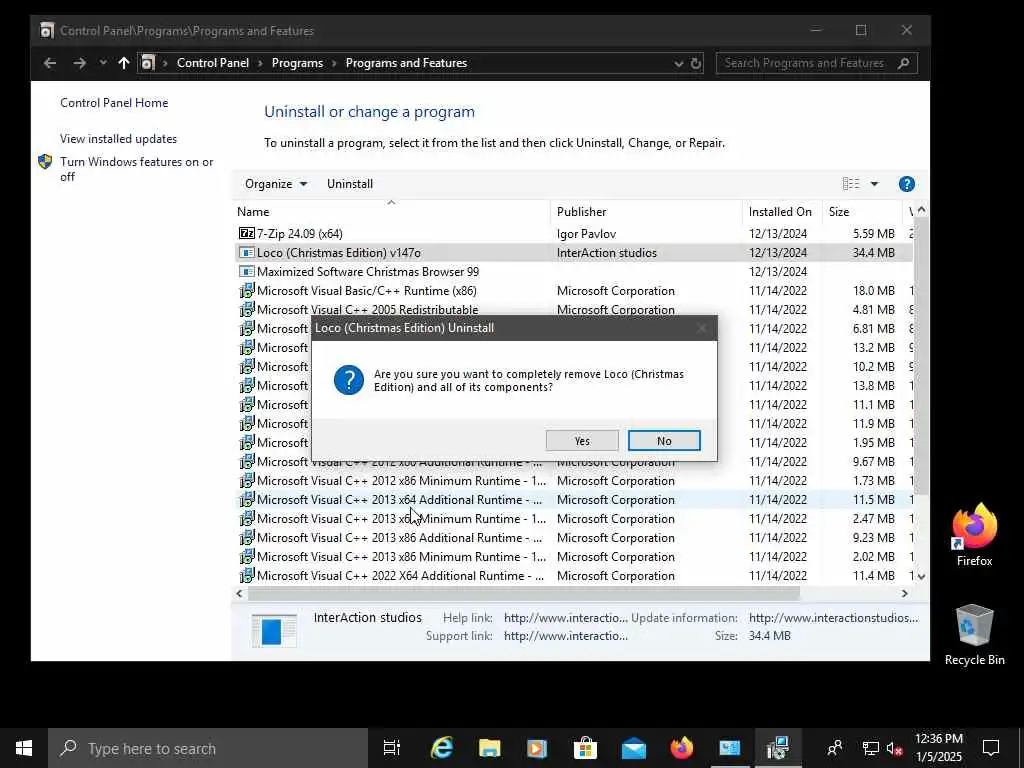Open the view options dropdown arrow

[874, 184]
